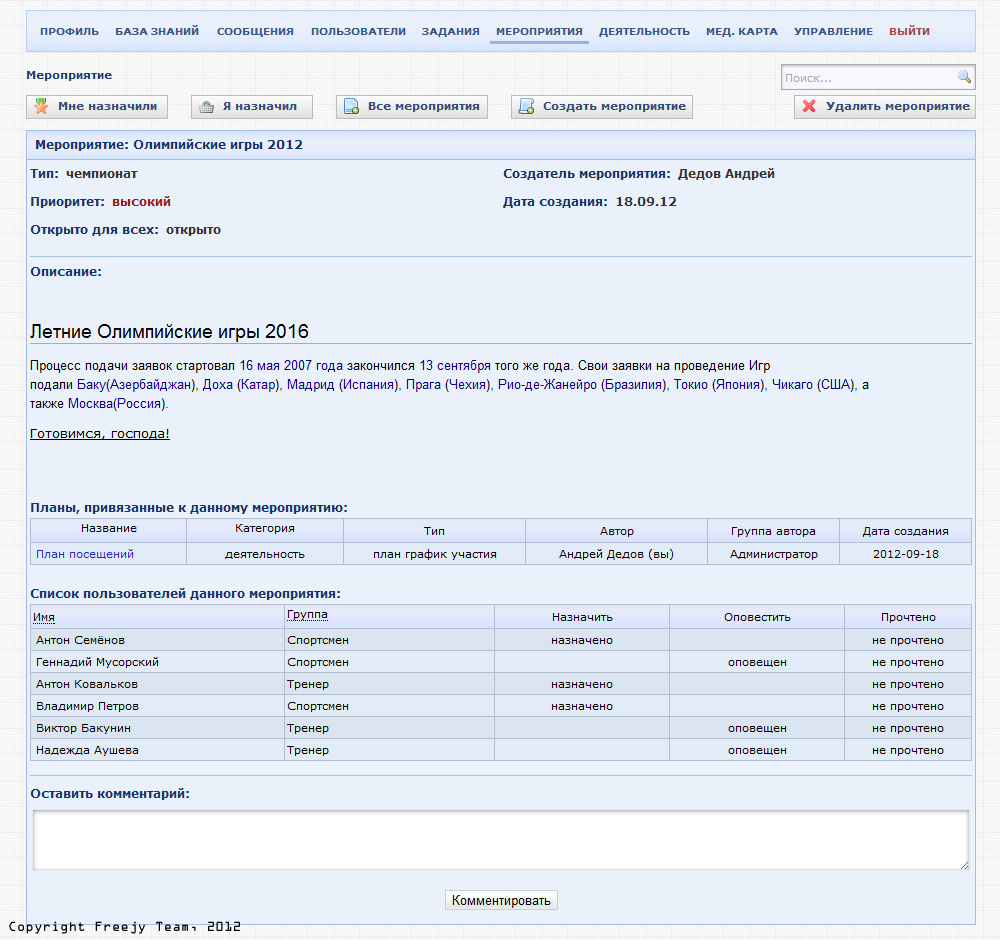The width and height of the screenshot is (1000, 940).
Task: Click the medal icon on Мне назначили
Action: pos(42,107)
